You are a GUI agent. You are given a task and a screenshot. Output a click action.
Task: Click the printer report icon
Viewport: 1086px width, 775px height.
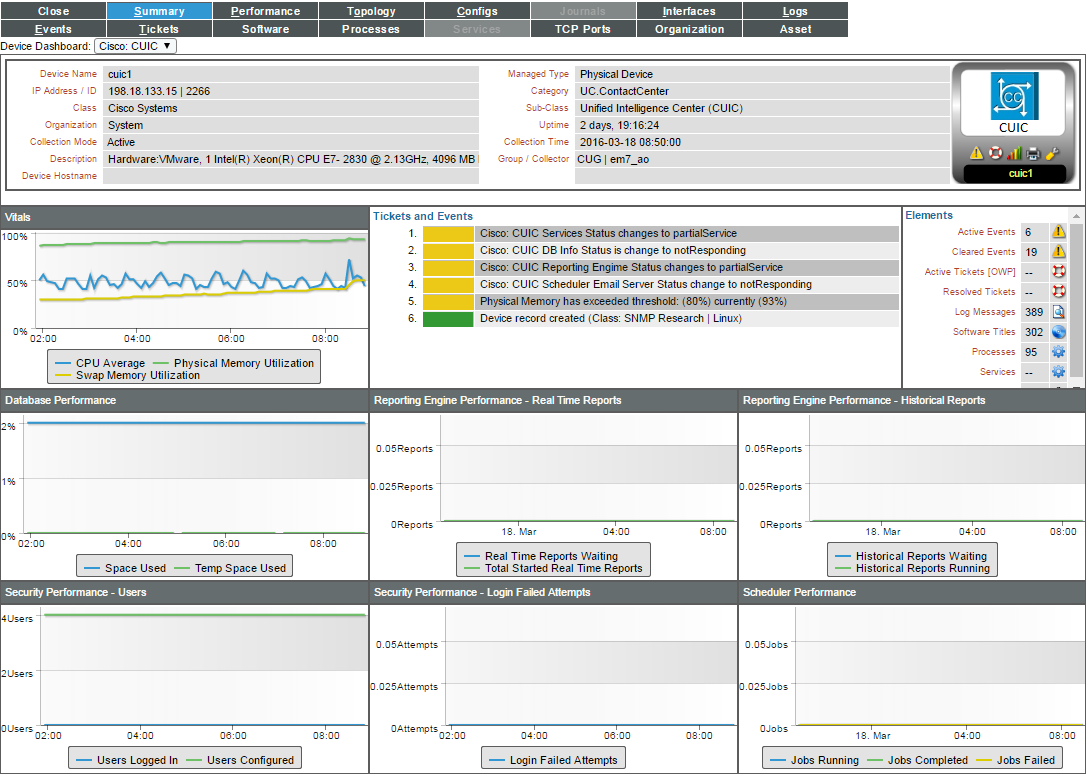tap(1033, 153)
